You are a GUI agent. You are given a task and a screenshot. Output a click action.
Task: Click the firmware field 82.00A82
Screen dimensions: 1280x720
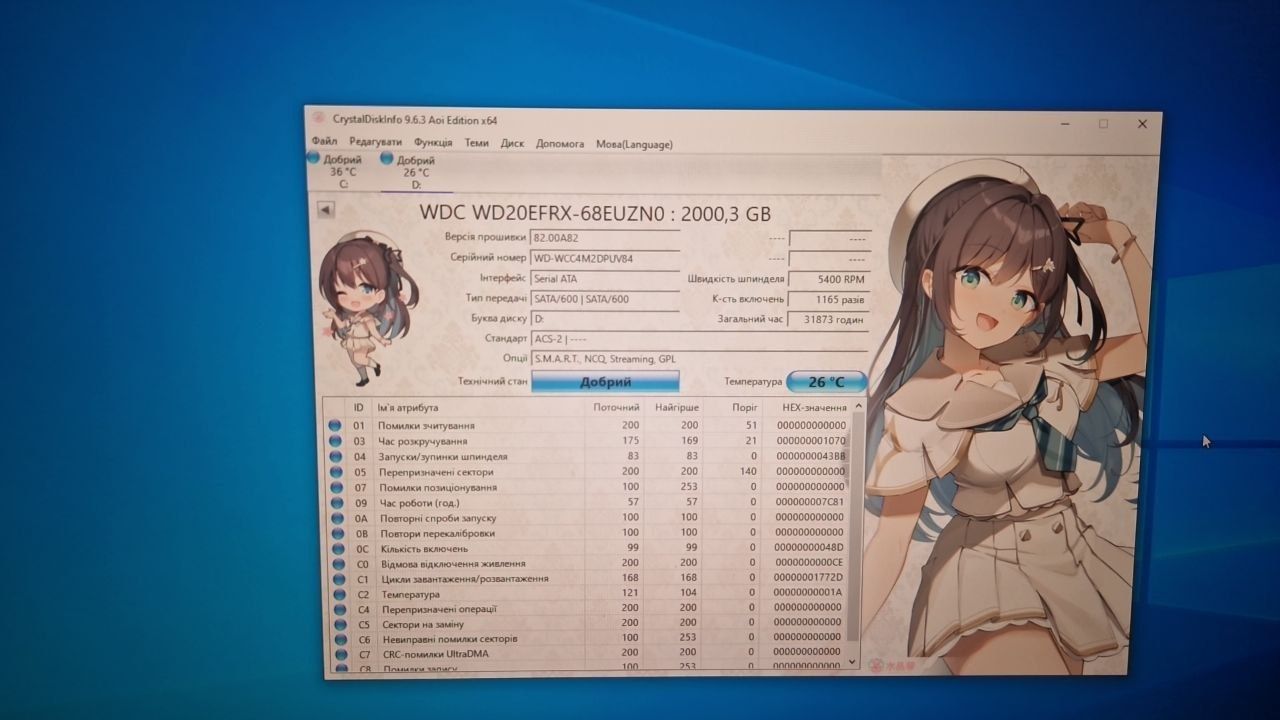tap(604, 238)
